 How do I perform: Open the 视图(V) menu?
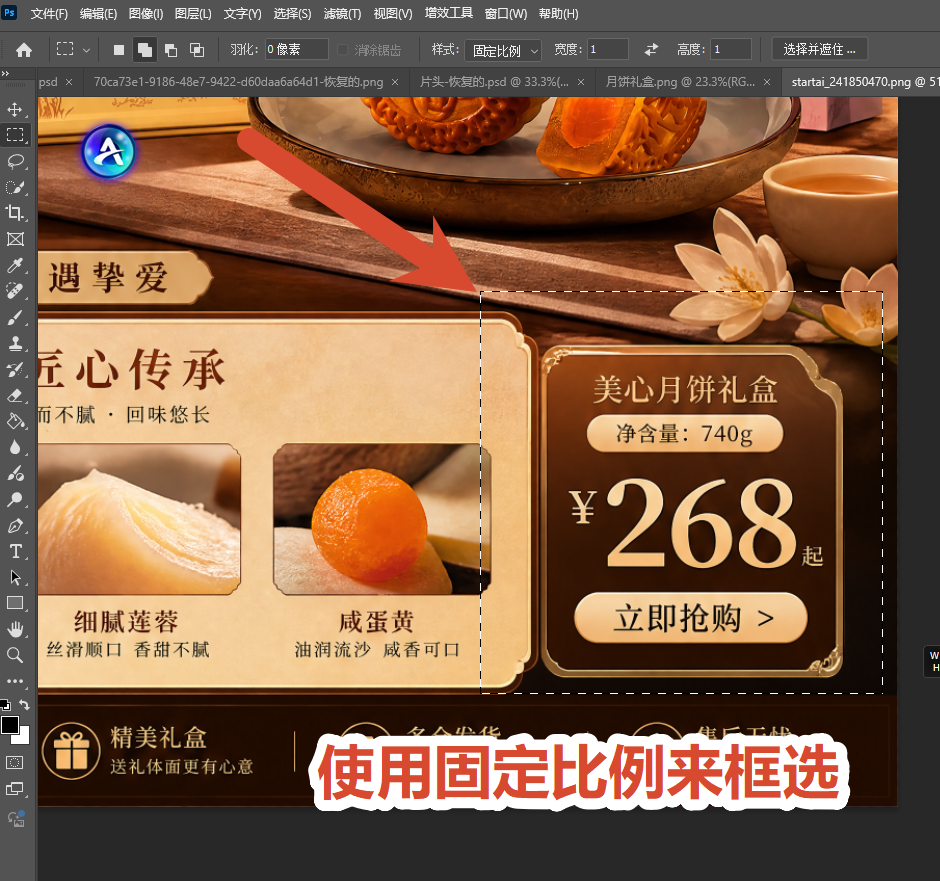tap(393, 13)
